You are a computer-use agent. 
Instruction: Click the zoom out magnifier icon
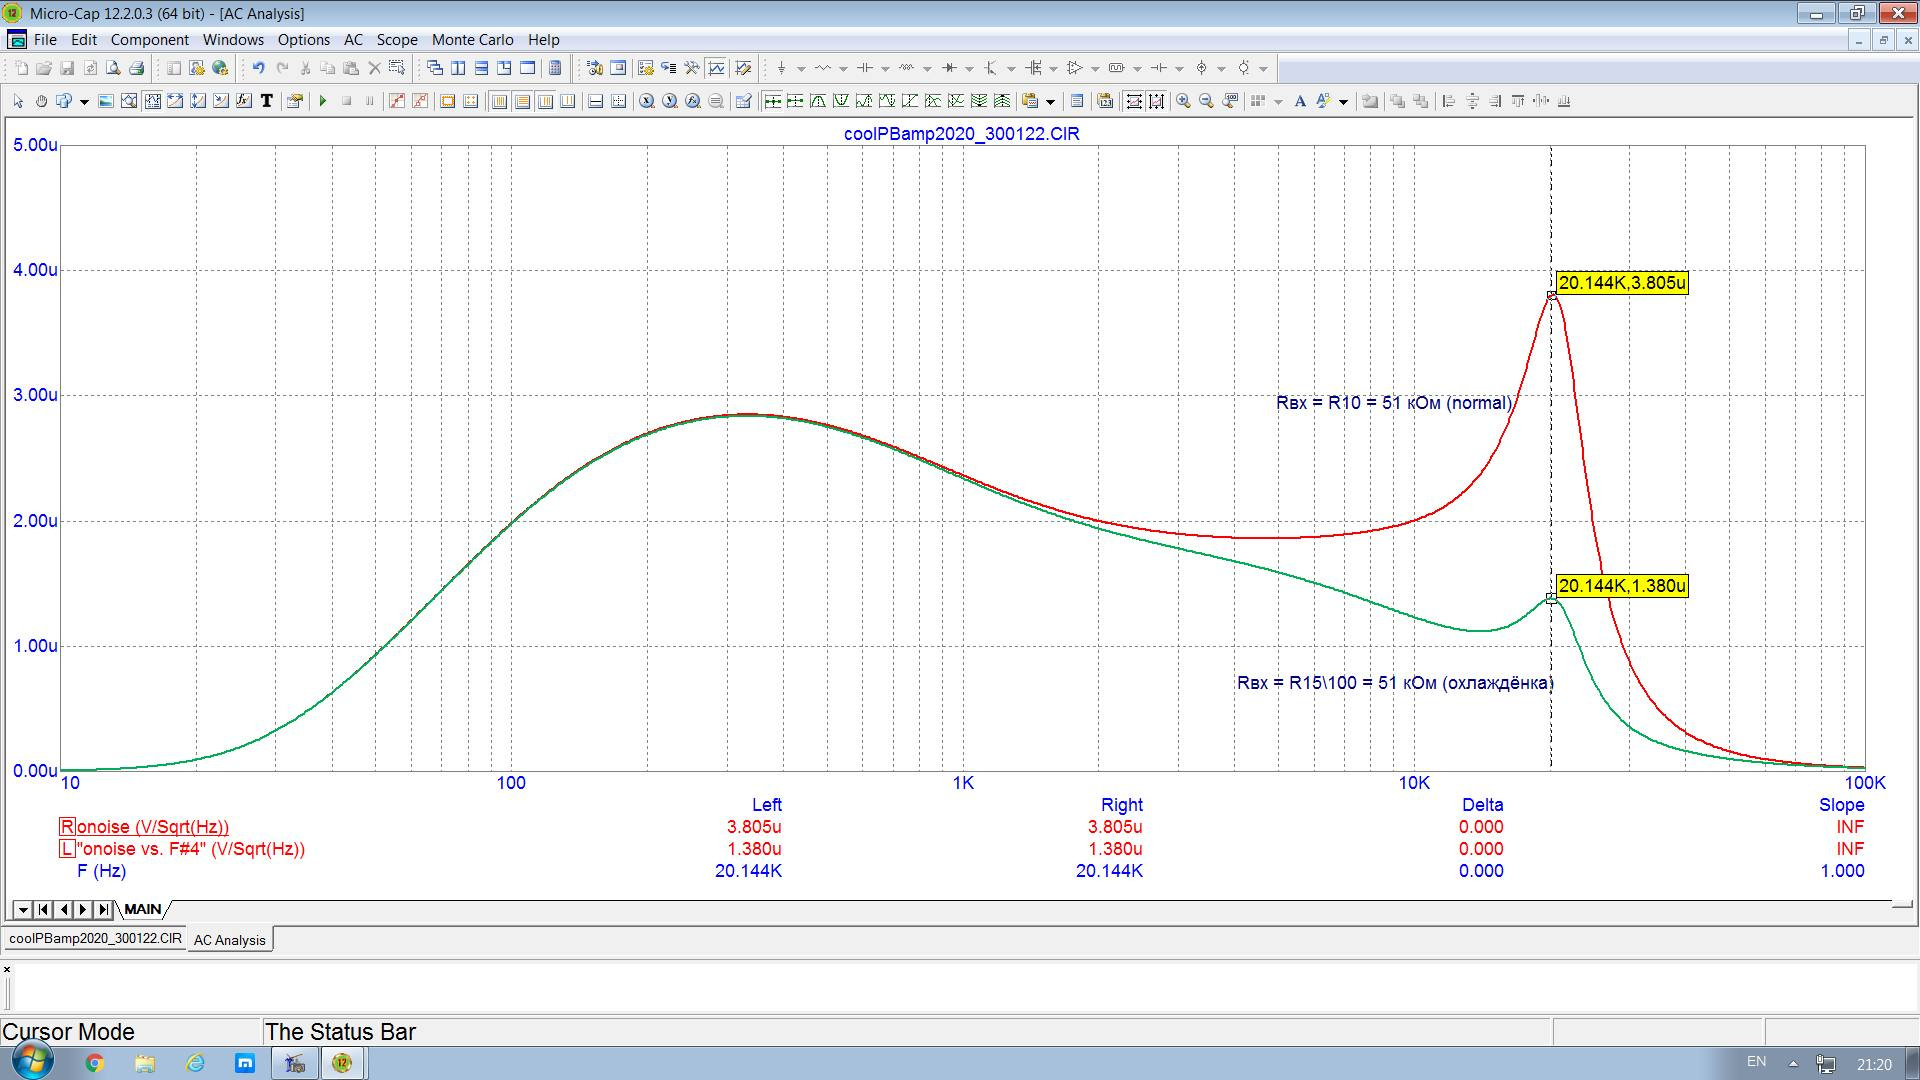click(1206, 101)
